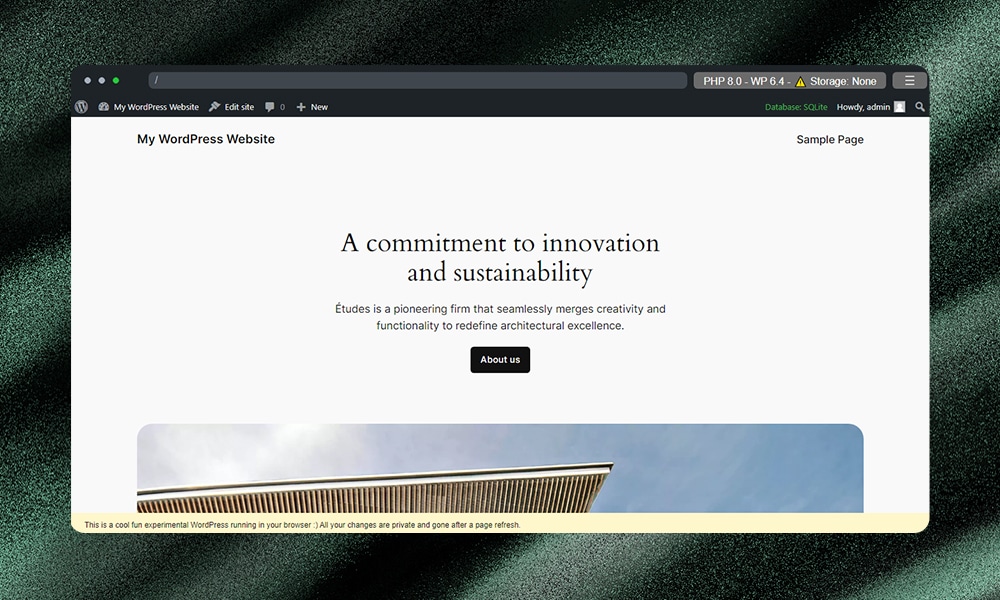This screenshot has width=1000, height=600.
Task: Click the hero building image
Action: [x=500, y=470]
